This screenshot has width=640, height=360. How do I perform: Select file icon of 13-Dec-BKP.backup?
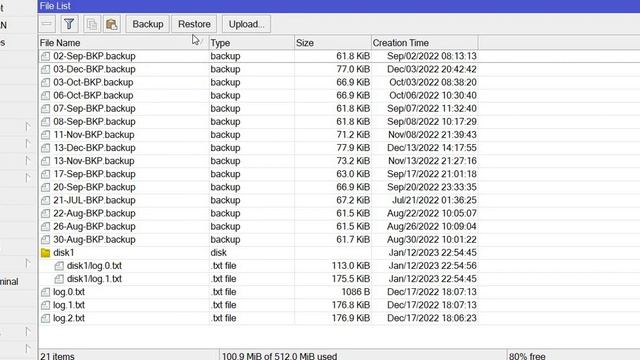[x=46, y=148]
